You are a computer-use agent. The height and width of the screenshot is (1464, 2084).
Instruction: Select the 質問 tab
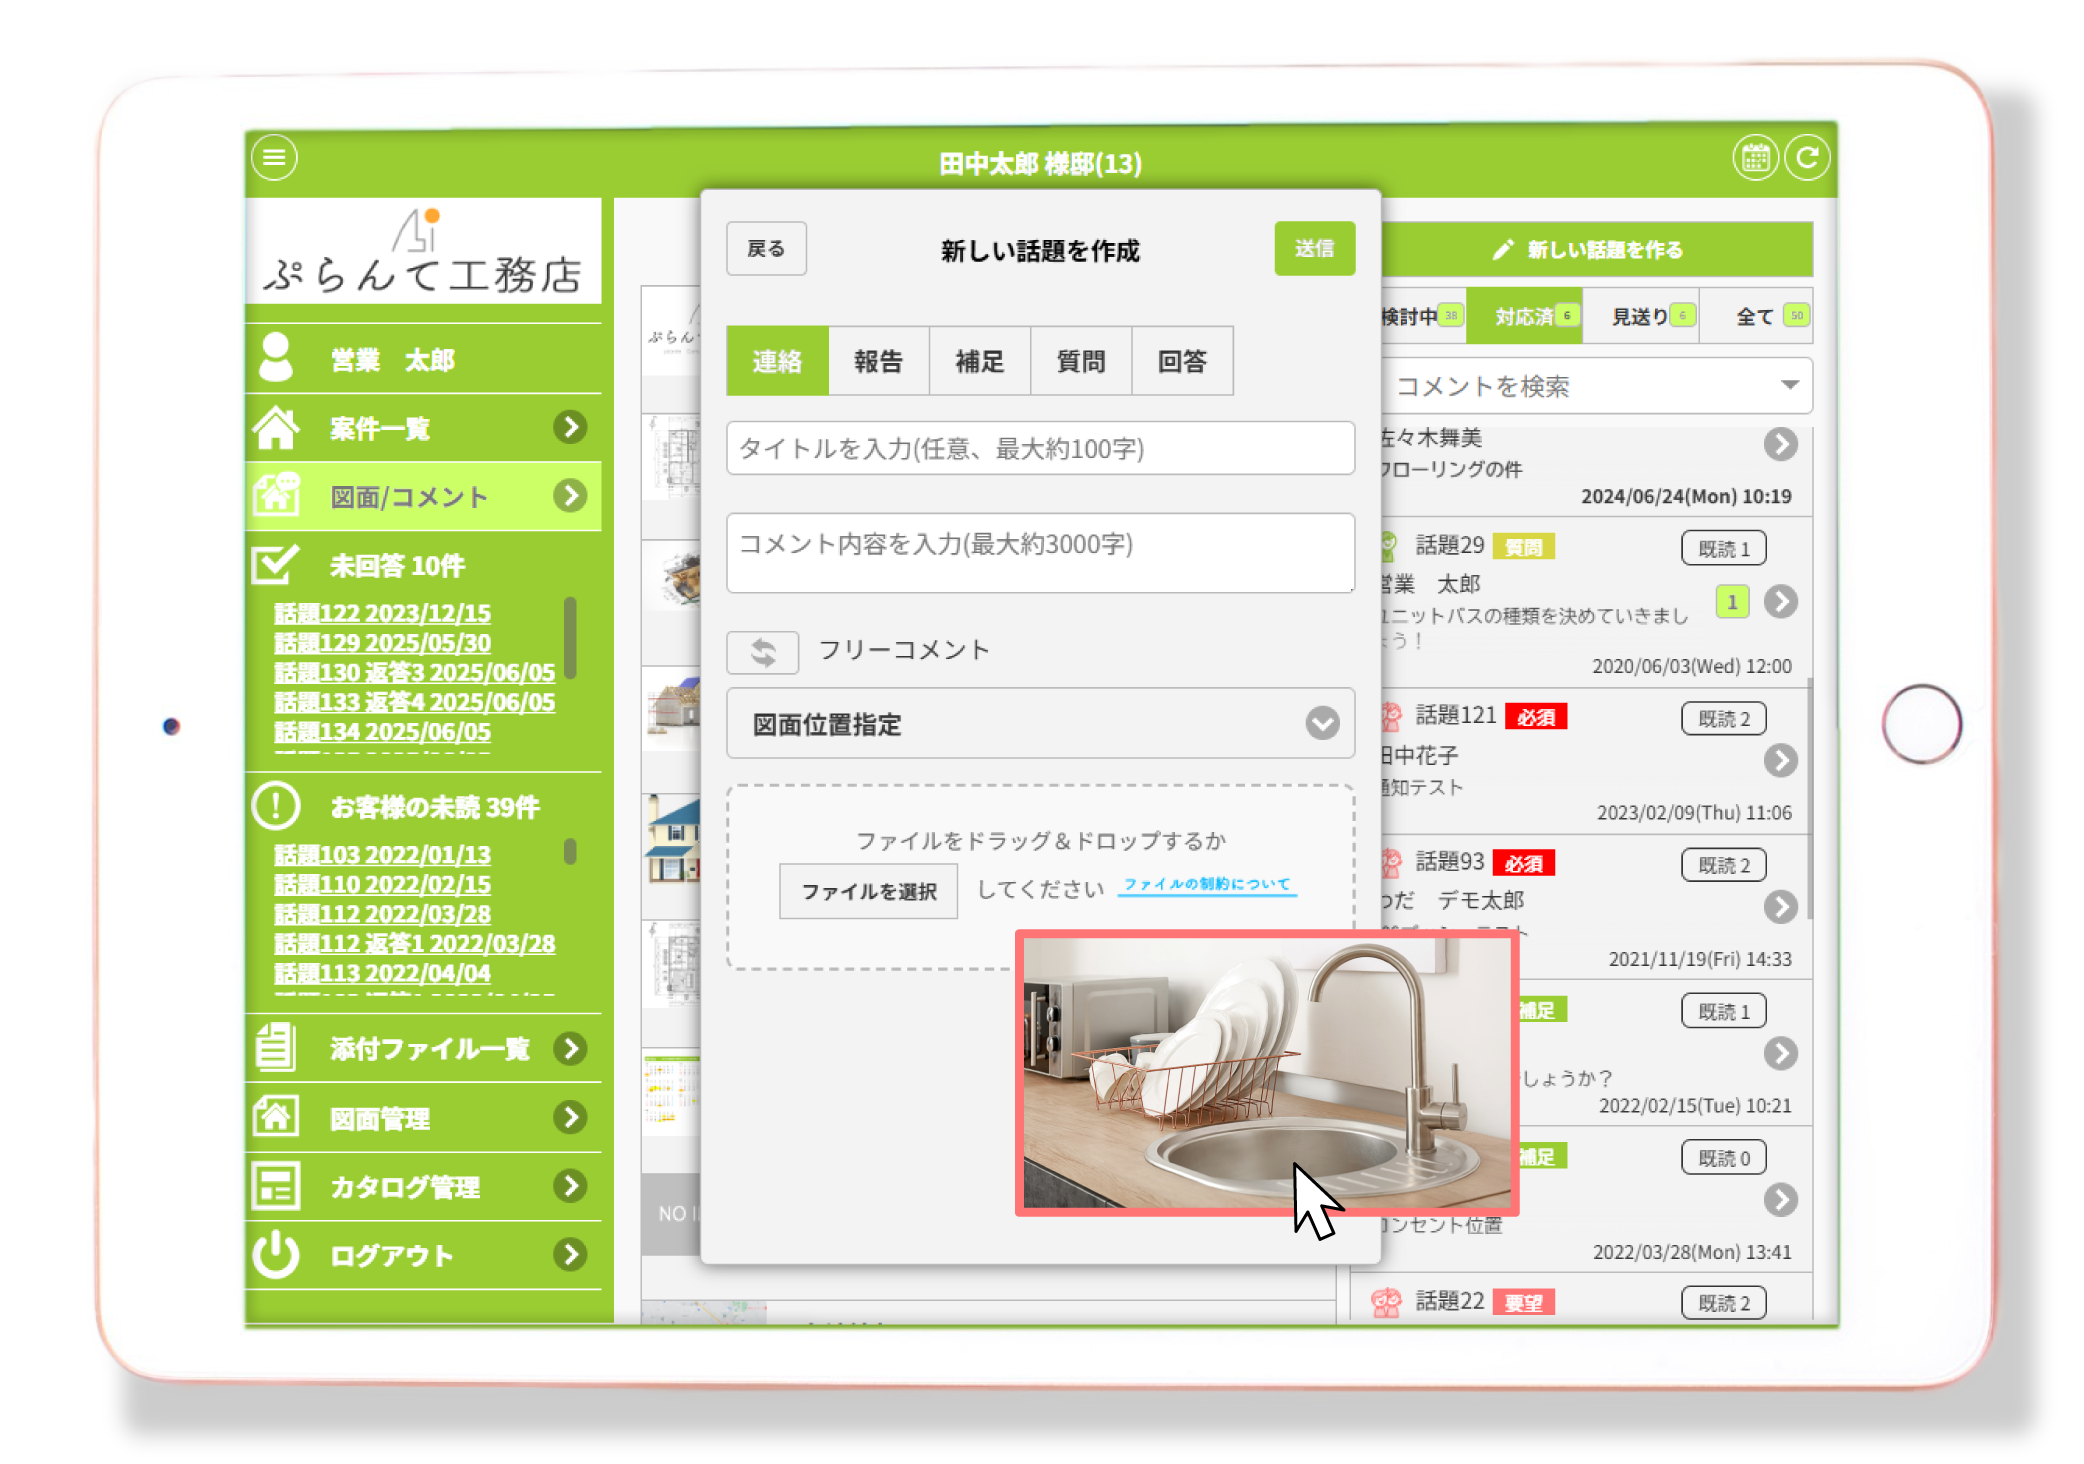tap(1080, 361)
